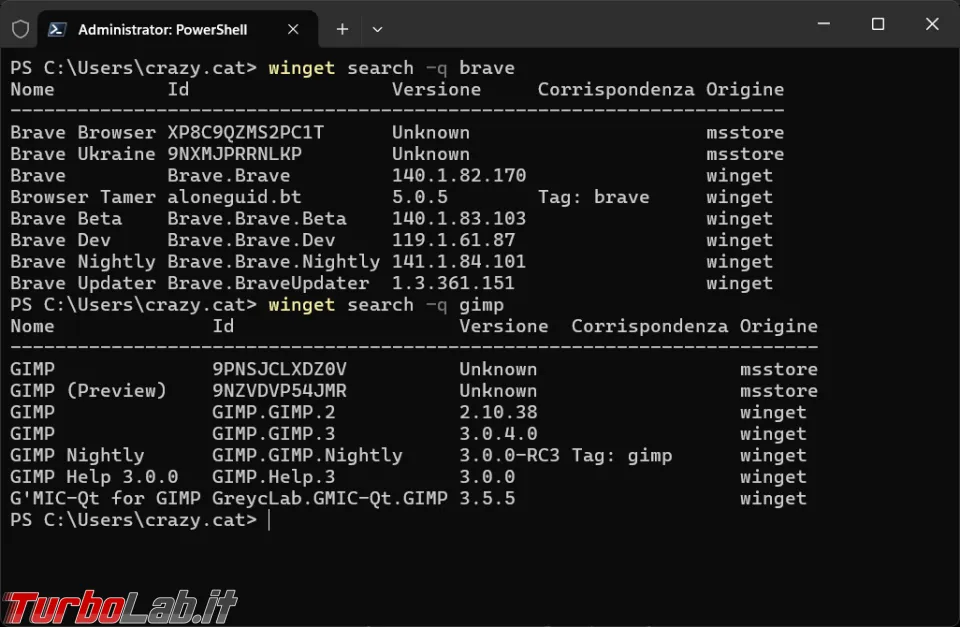
Task: Click the match text 'Tag: brave'
Action: tap(593, 197)
